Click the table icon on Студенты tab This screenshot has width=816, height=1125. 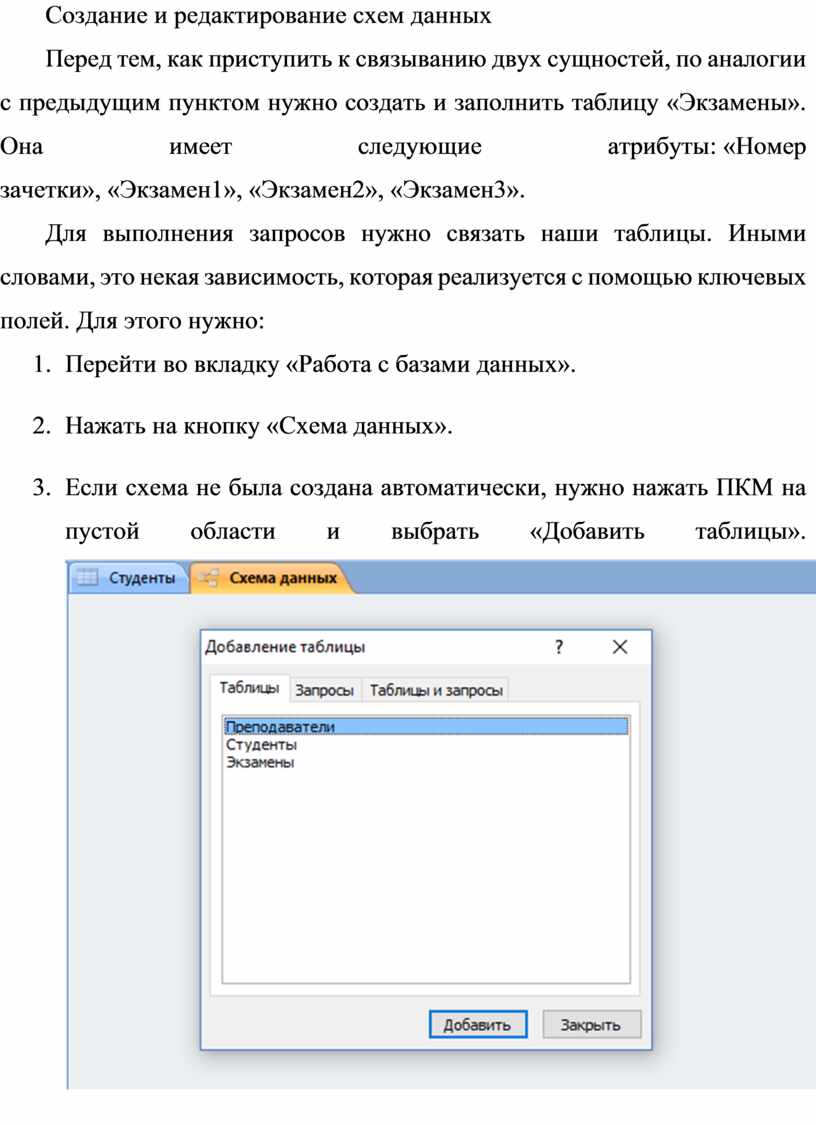tap(88, 578)
